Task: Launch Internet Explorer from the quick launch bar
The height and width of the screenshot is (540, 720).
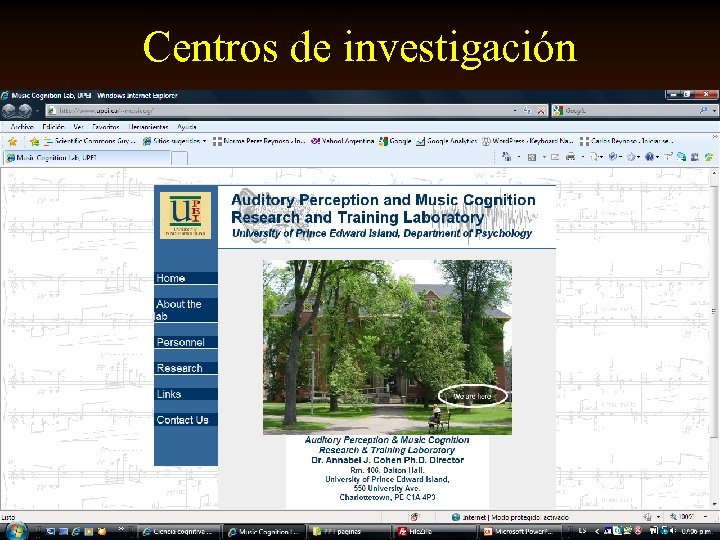Action: point(76,532)
